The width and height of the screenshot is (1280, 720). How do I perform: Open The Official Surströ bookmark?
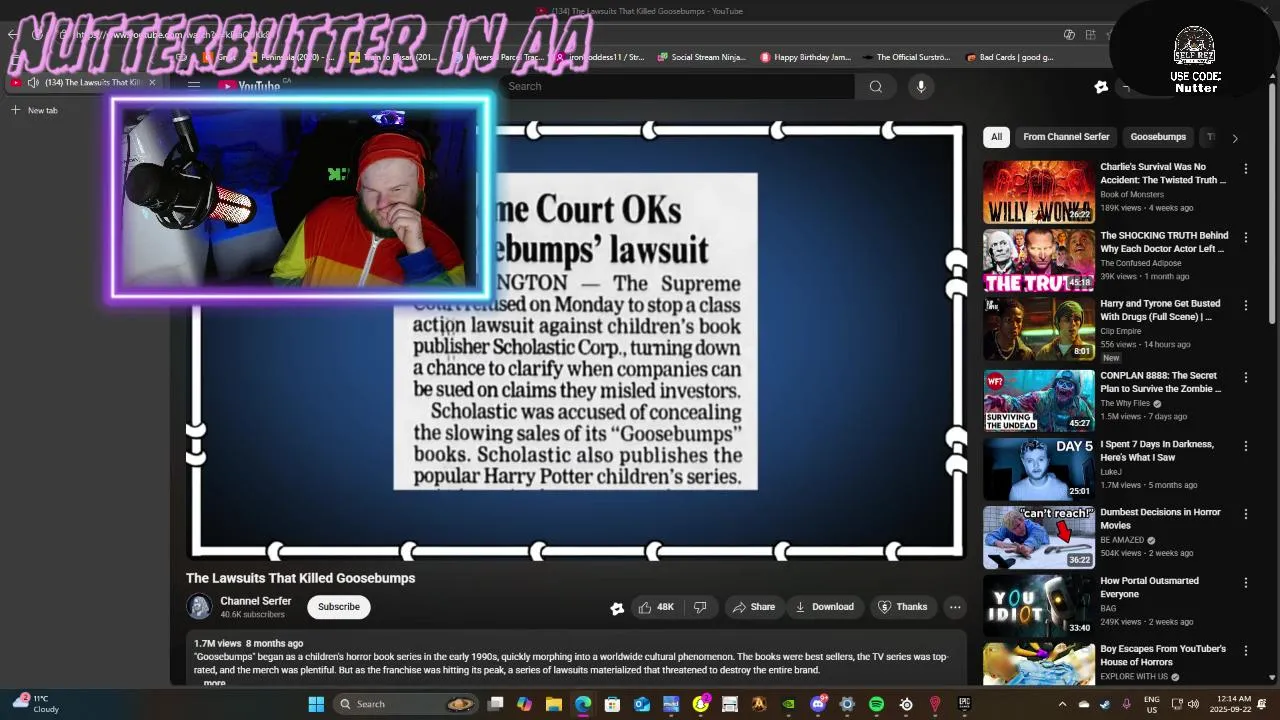pyautogui.click(x=906, y=57)
